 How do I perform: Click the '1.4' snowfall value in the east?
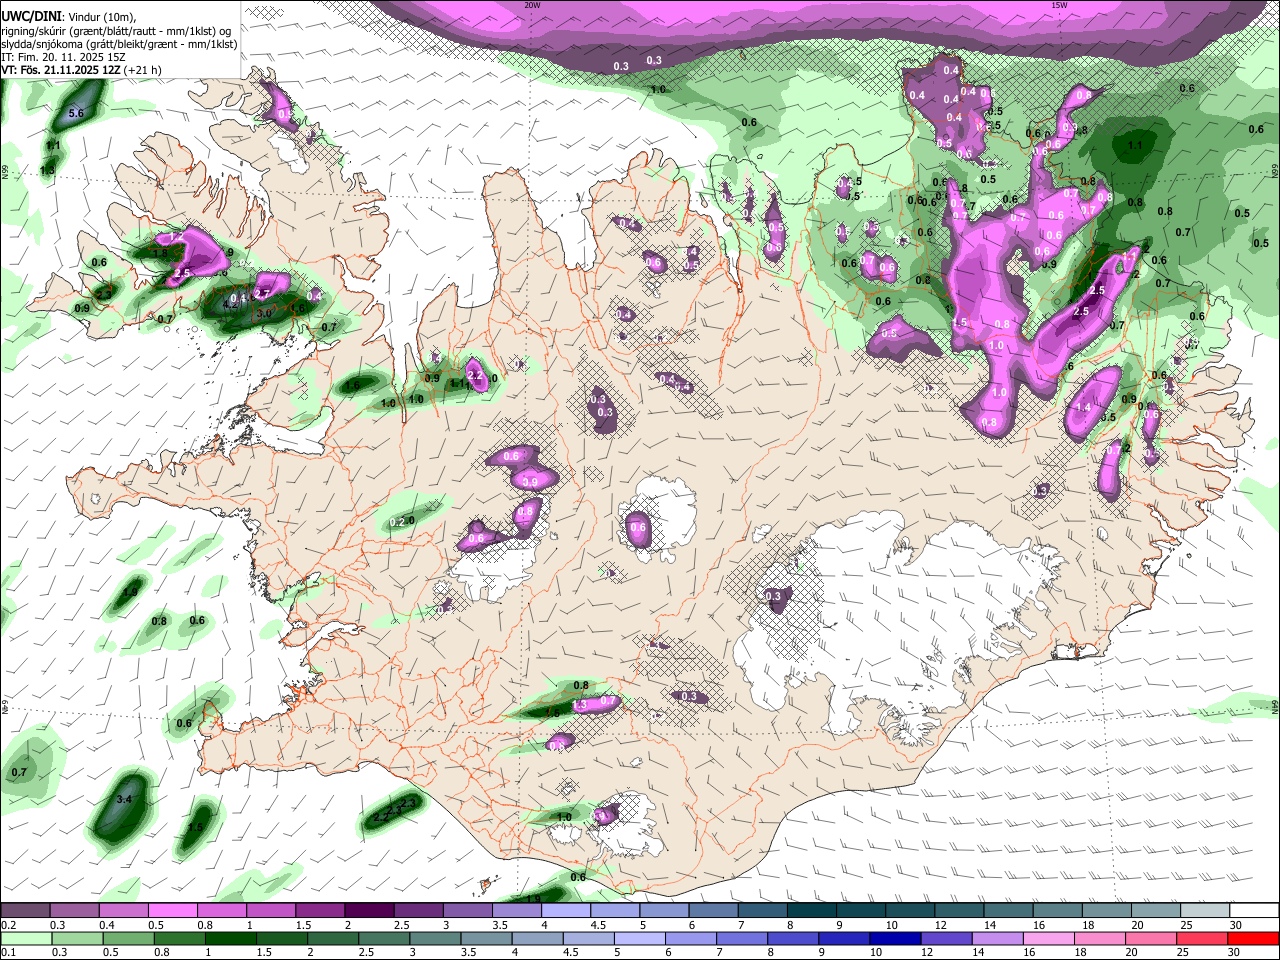[x=1082, y=408]
